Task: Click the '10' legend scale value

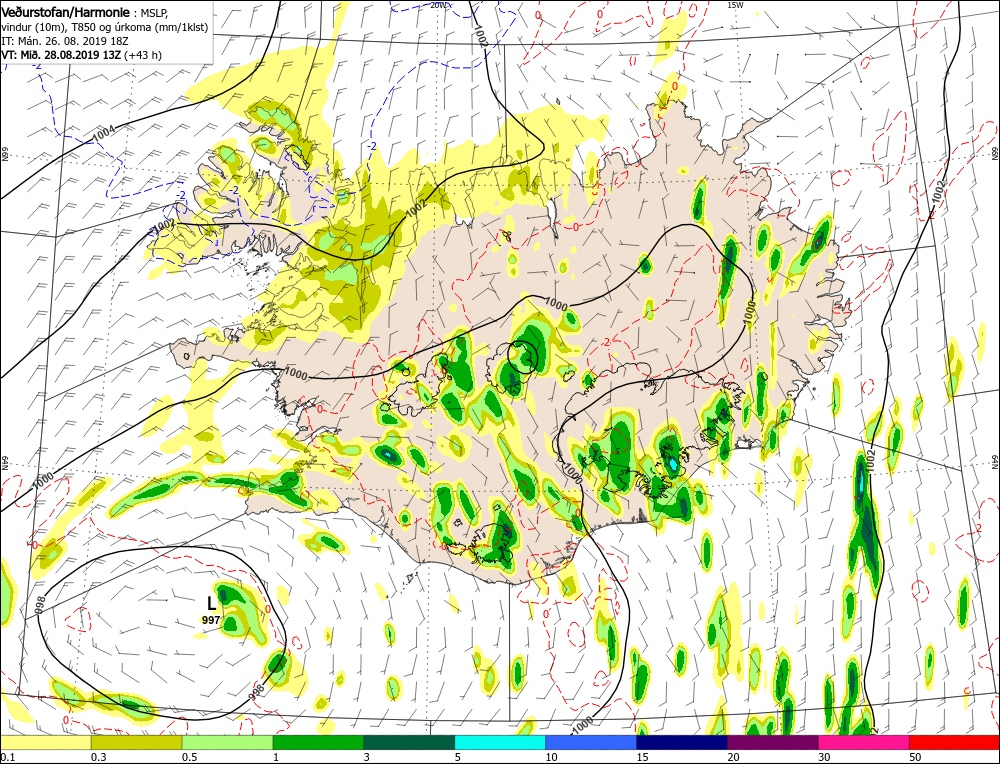Action: click(550, 756)
